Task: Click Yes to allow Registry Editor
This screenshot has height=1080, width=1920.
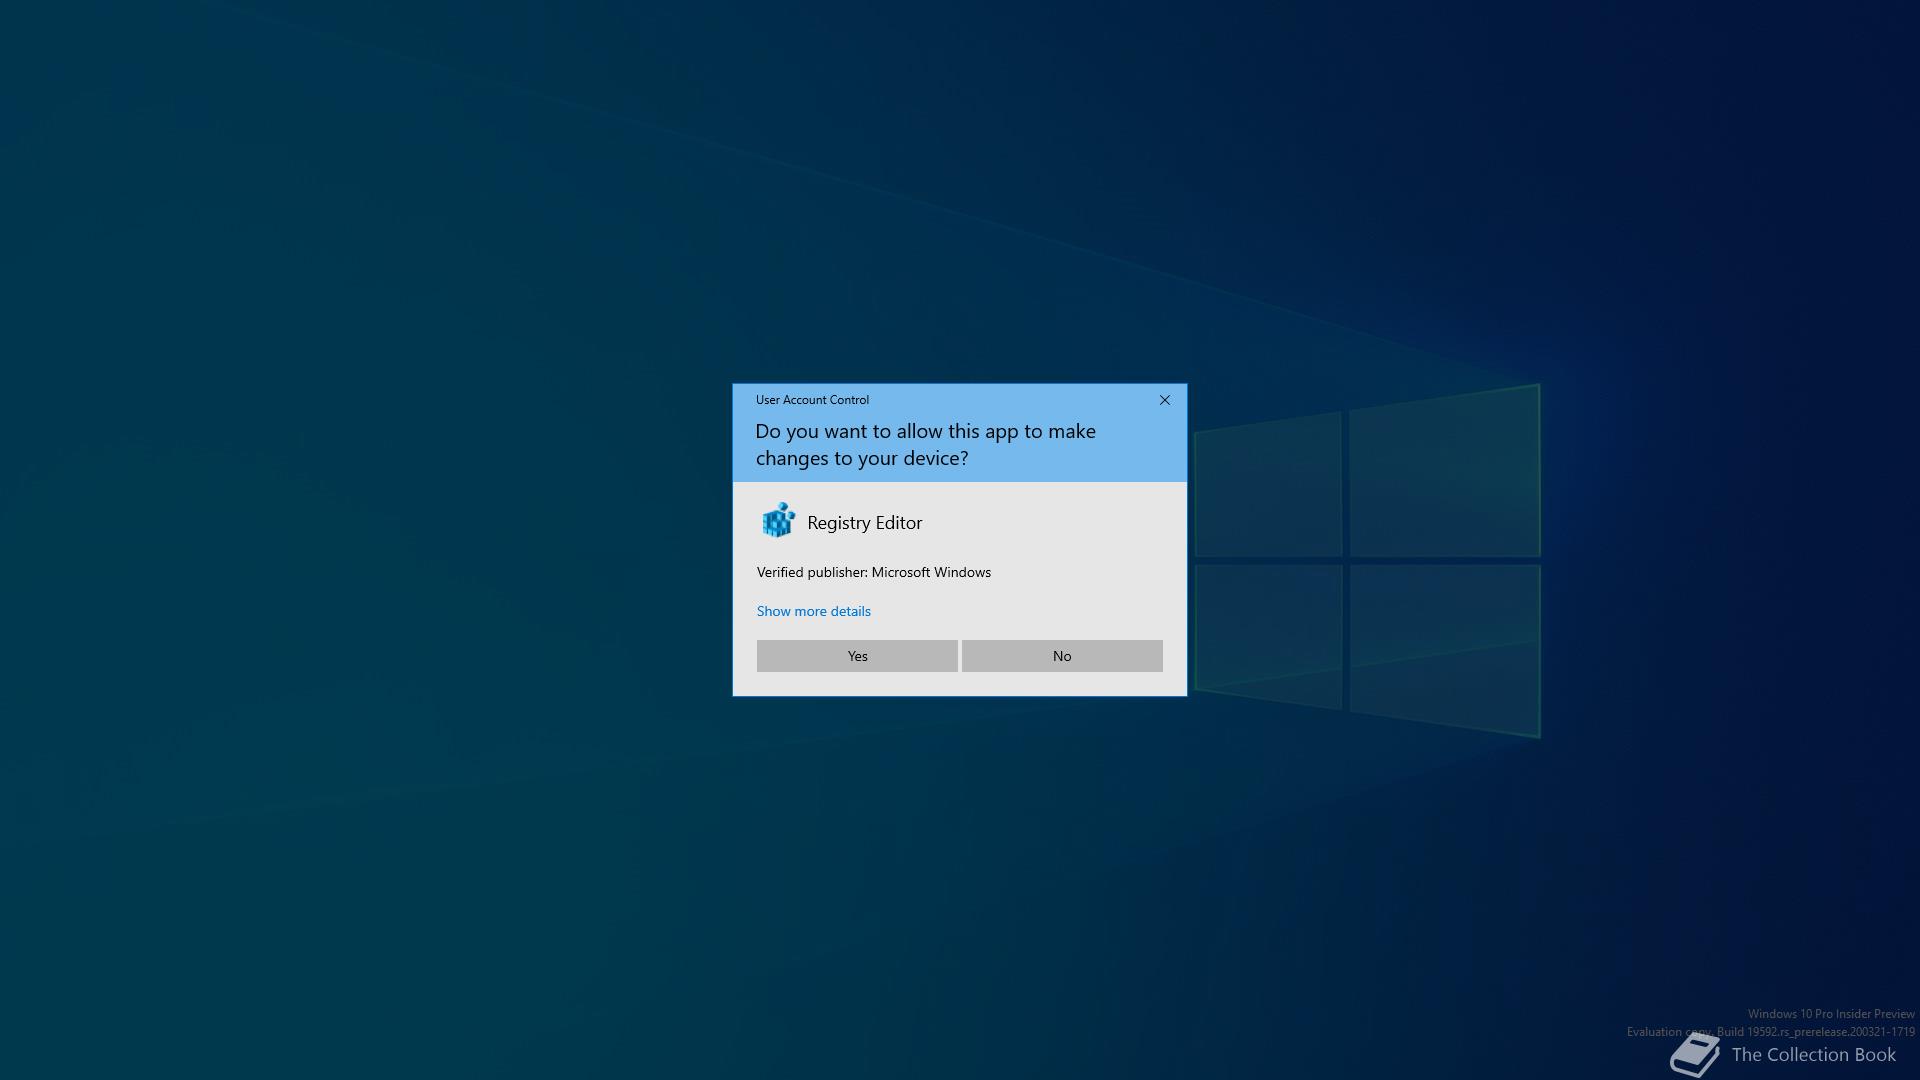Action: (856, 656)
